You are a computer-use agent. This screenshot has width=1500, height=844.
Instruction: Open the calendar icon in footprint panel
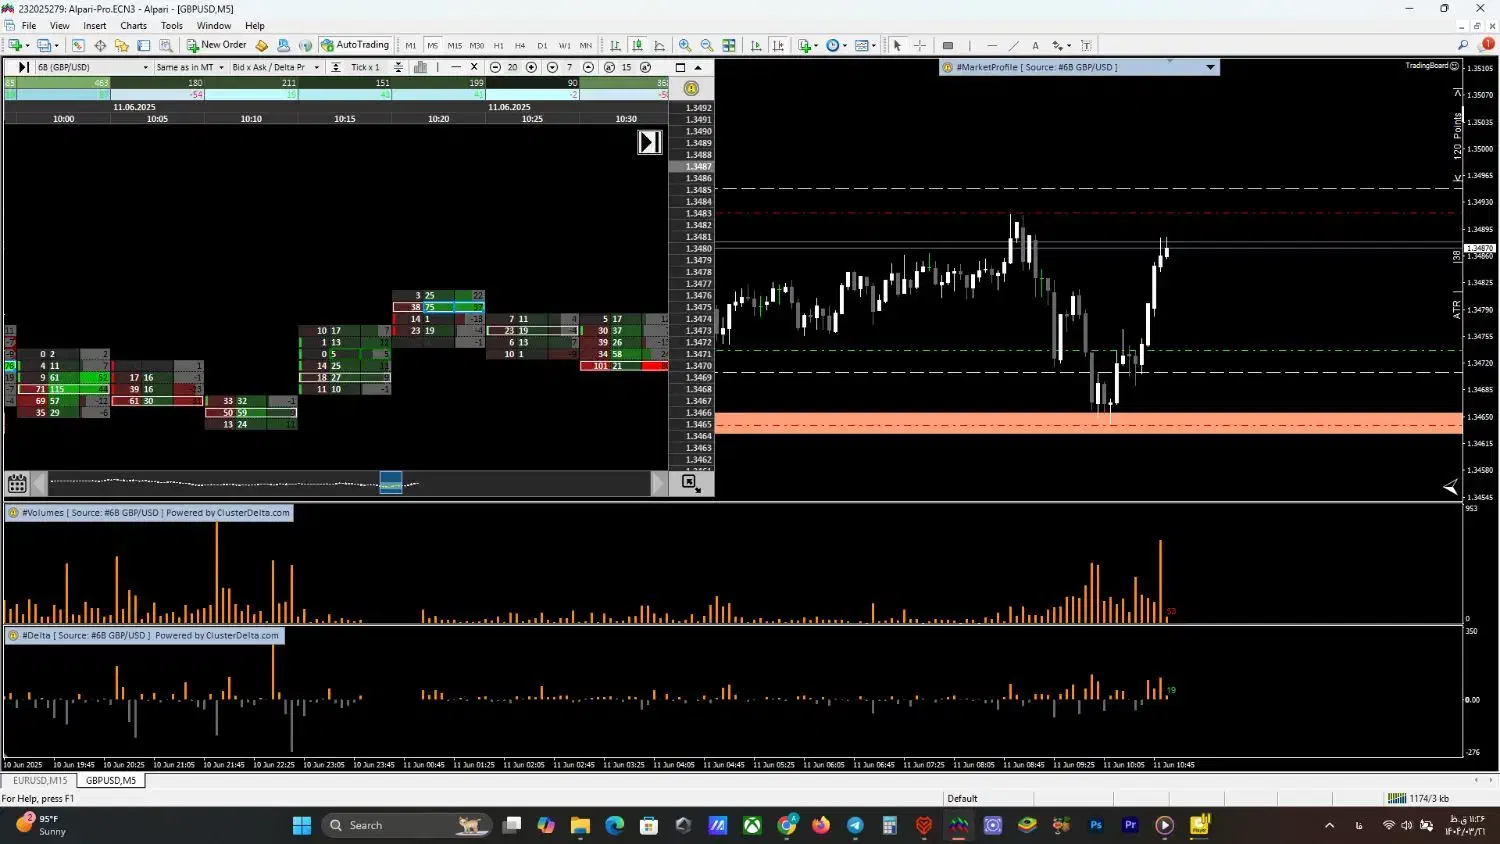click(17, 485)
